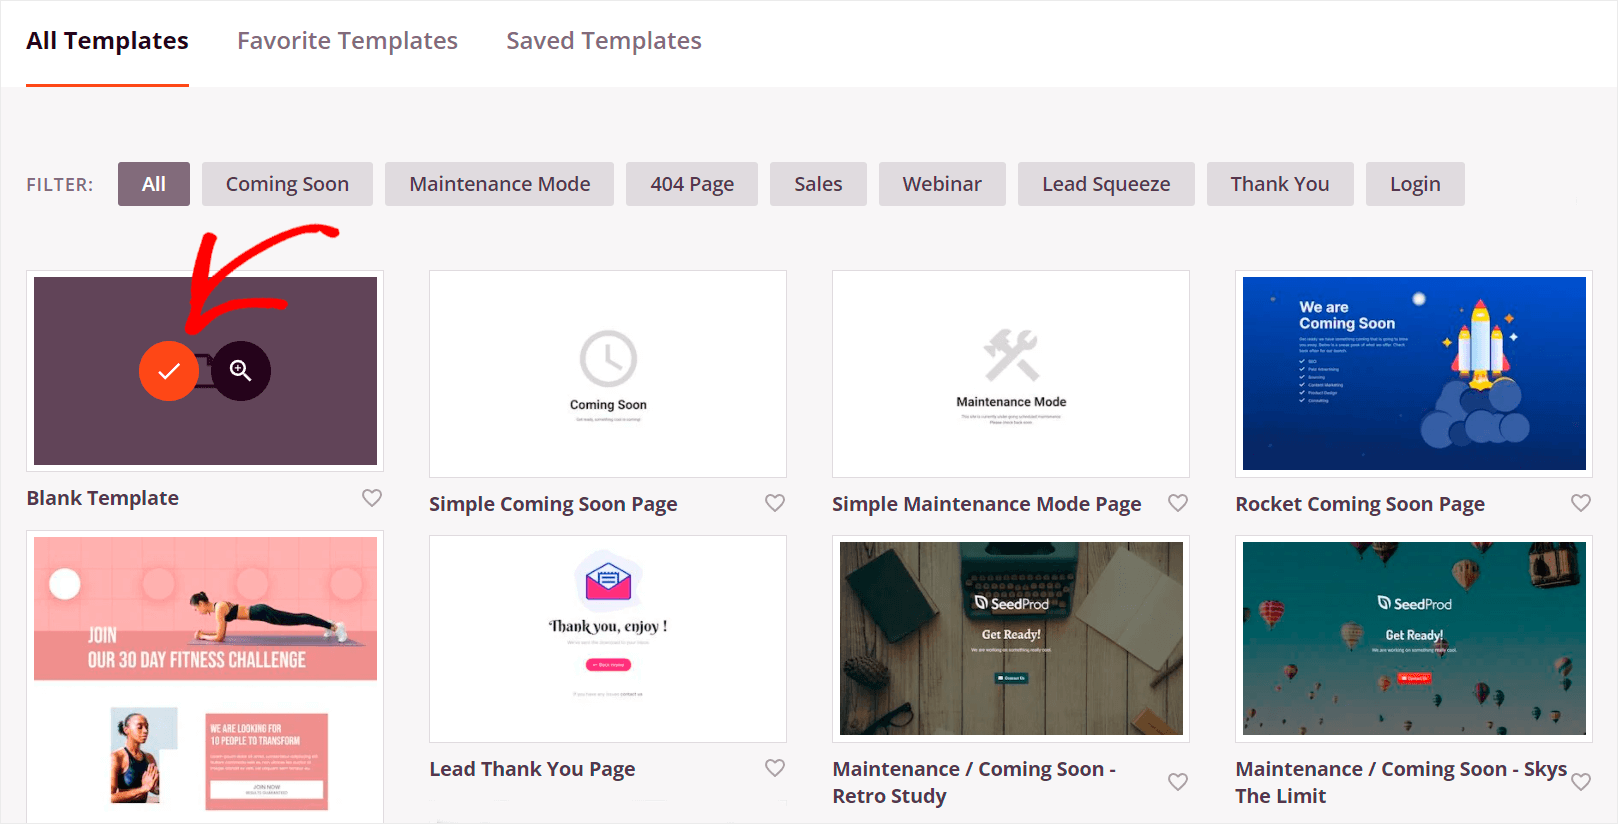Click the Maintenance / Coming Soon - Skys The Limit title
Viewport: 1618px width, 824px height.
[x=1401, y=782]
